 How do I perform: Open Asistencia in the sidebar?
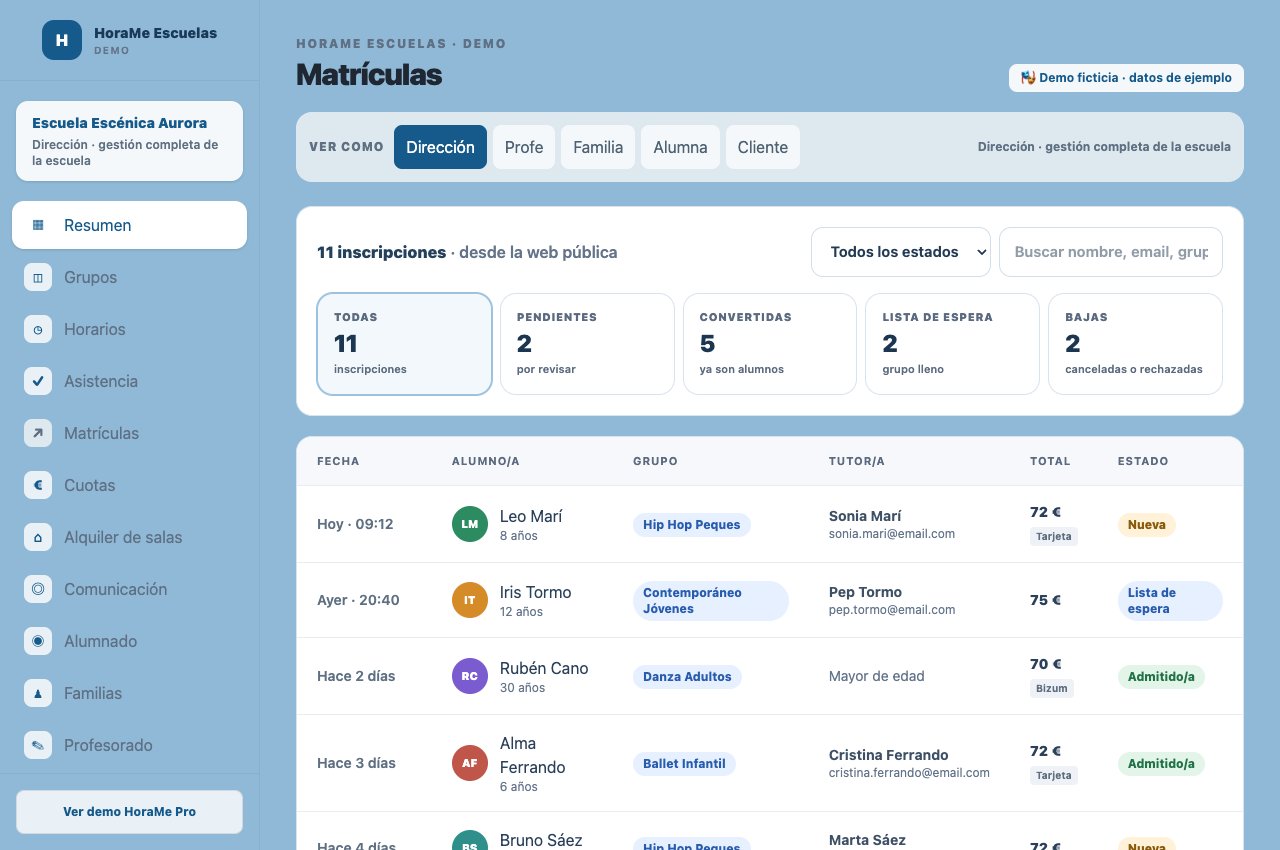tap(129, 381)
